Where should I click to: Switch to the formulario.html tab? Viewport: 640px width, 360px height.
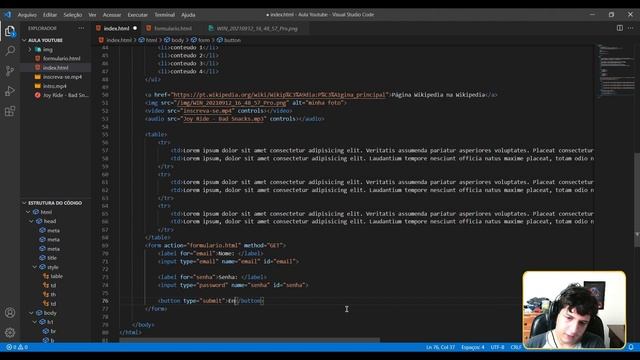coord(173,29)
